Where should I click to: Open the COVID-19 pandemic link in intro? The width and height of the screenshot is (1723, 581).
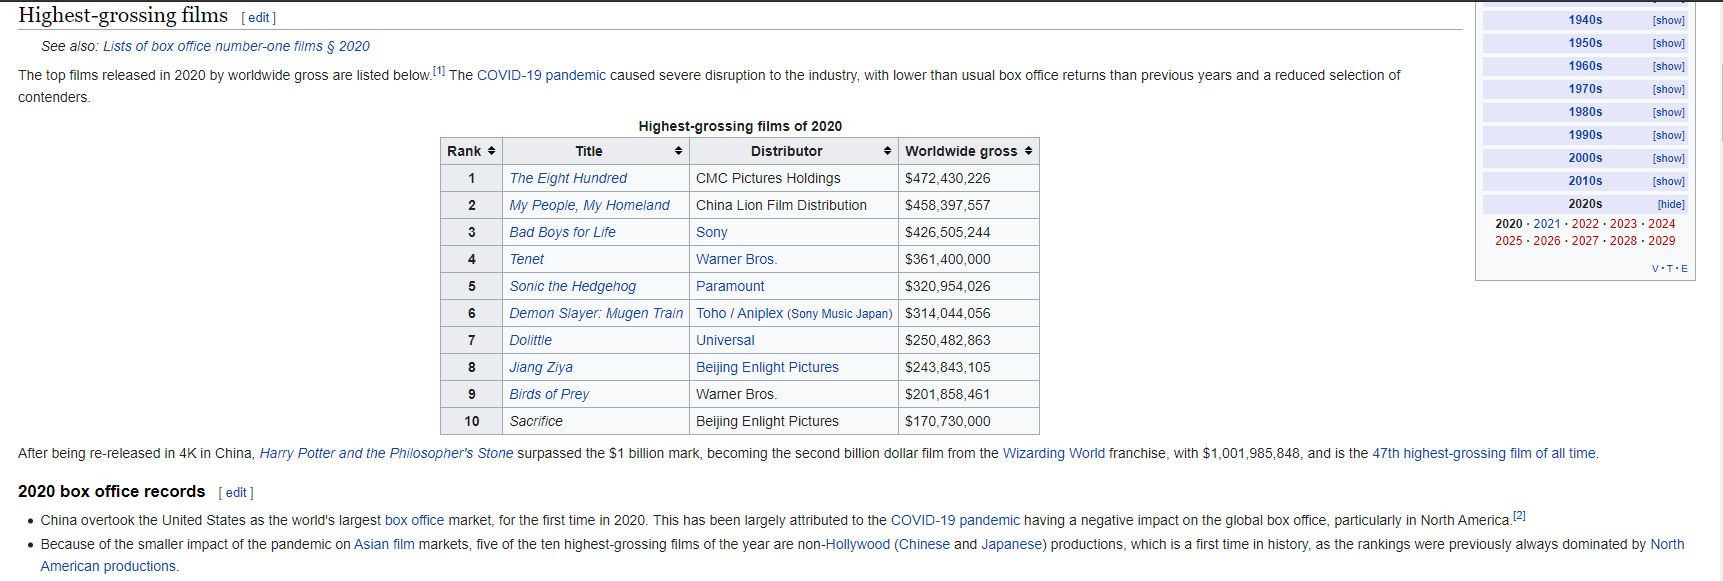[541, 75]
